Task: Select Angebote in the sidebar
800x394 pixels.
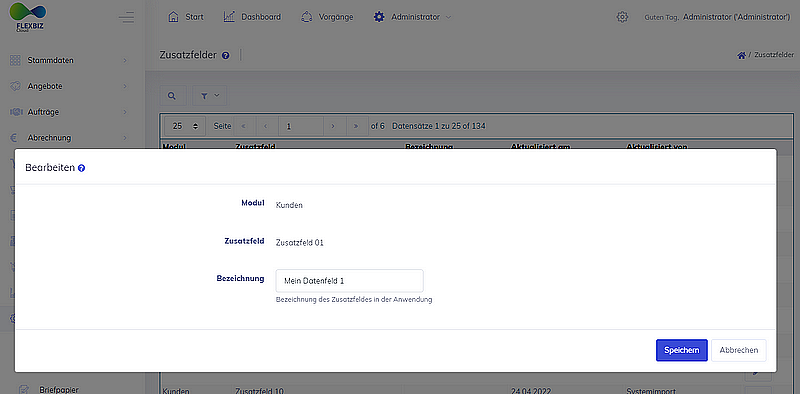Action: [45, 86]
